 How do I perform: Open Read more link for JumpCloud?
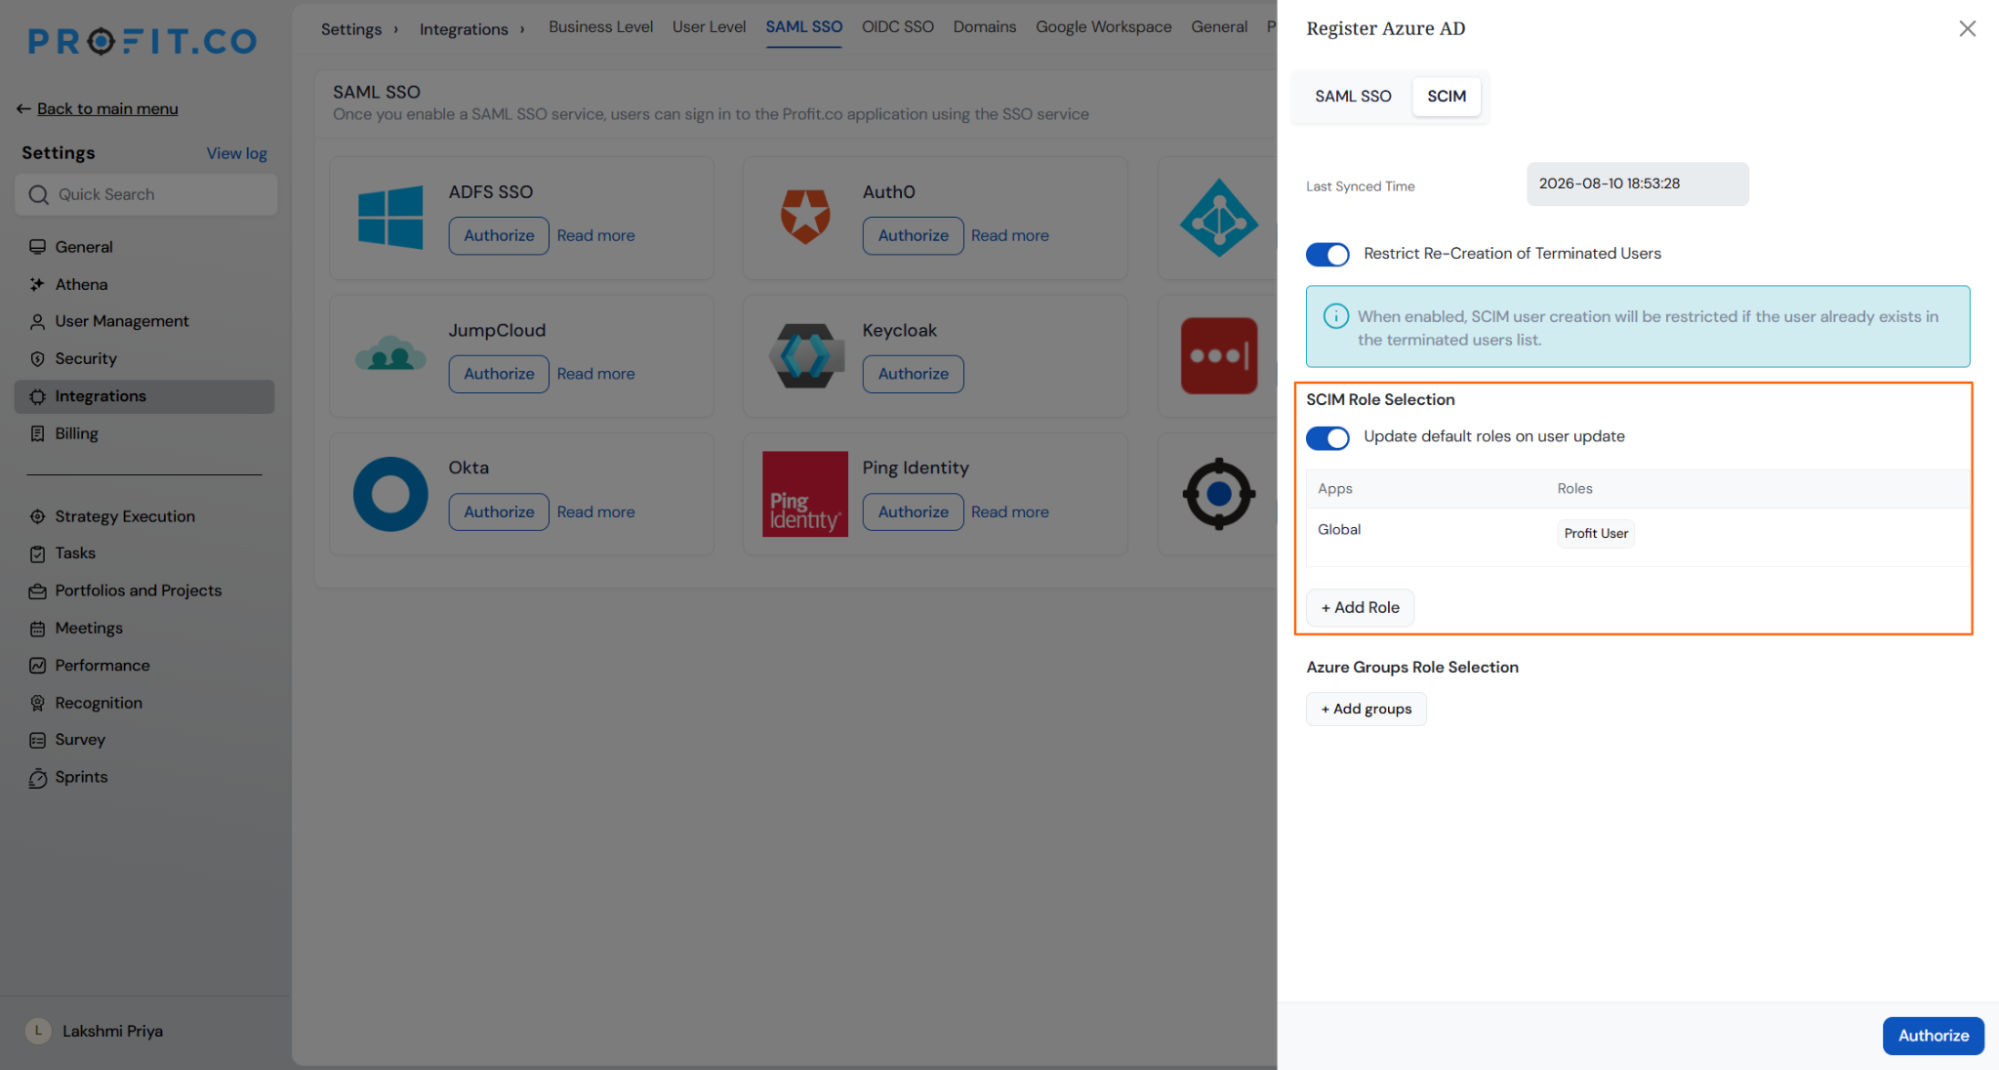point(596,374)
